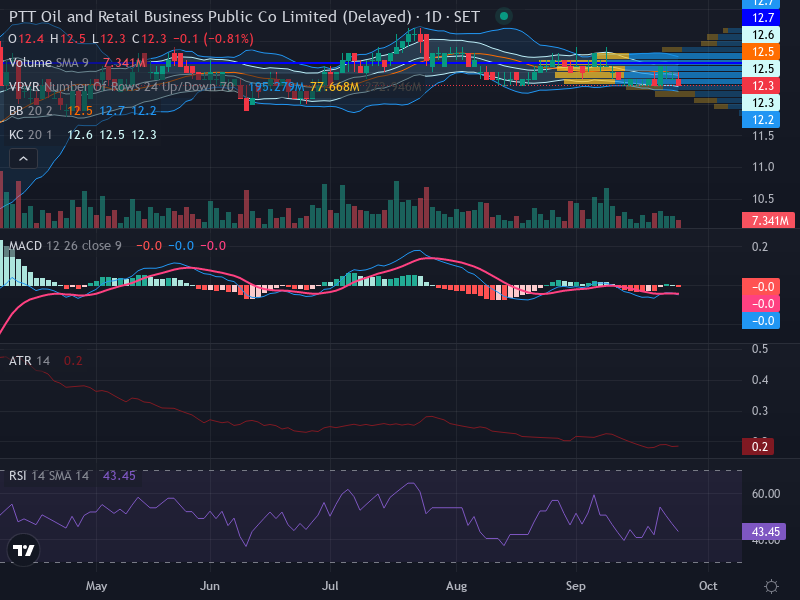This screenshot has height=600, width=800.
Task: Collapse the indicator legend with the chevron button
Action: tap(23, 159)
